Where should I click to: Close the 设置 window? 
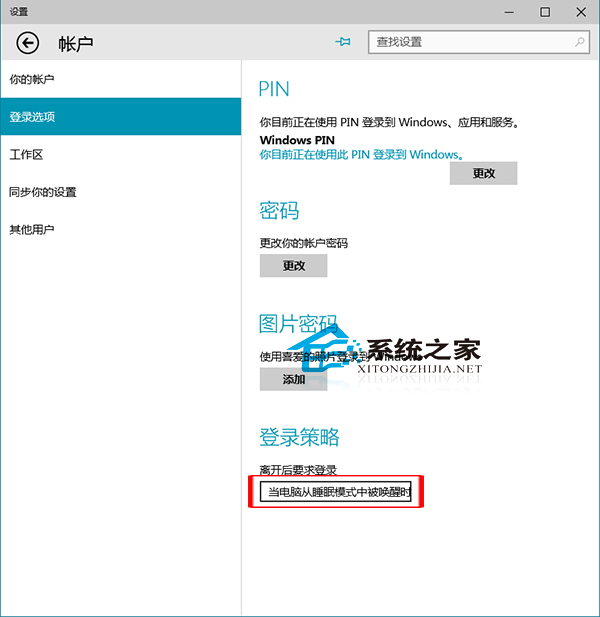click(x=581, y=12)
